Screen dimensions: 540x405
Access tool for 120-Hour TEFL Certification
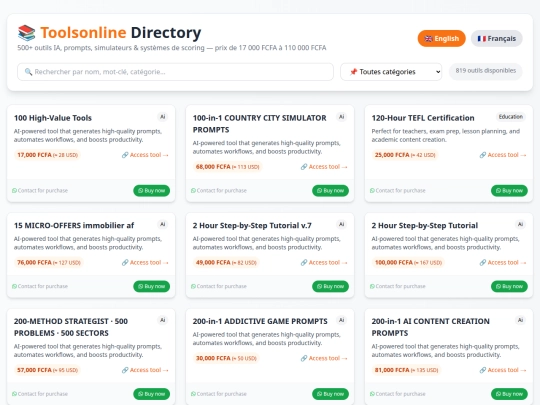503,155
